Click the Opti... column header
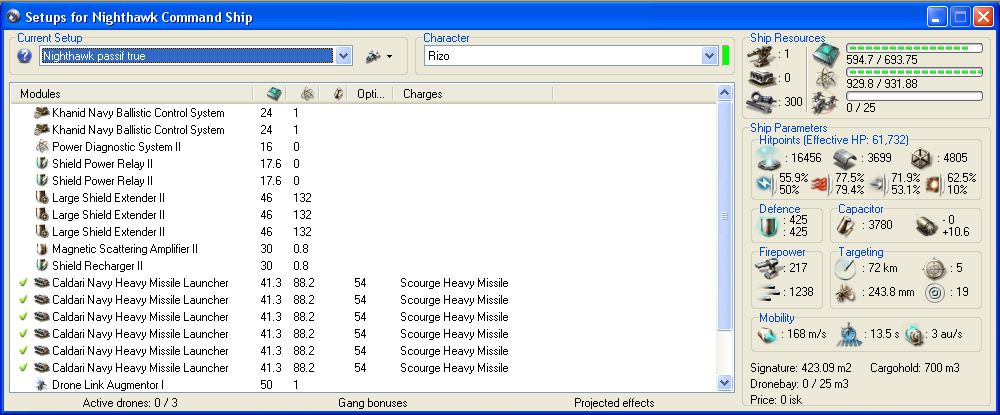1000x415 pixels. point(370,94)
